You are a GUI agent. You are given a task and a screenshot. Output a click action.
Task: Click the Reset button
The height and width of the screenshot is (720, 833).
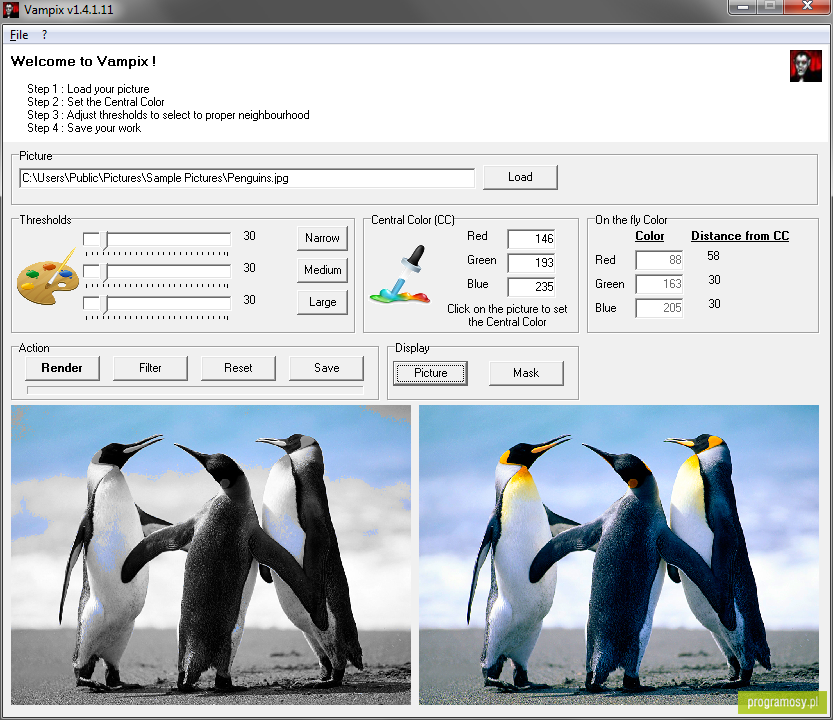click(x=238, y=368)
